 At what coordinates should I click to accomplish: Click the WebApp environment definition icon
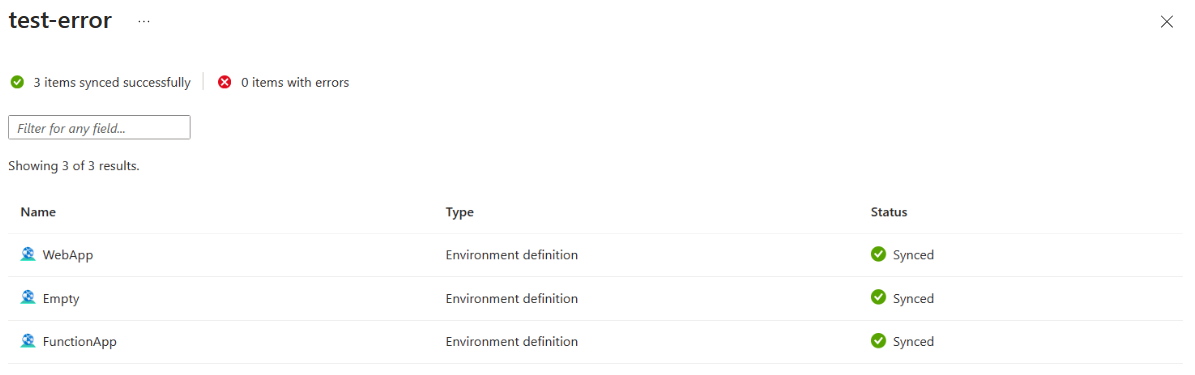tap(28, 255)
